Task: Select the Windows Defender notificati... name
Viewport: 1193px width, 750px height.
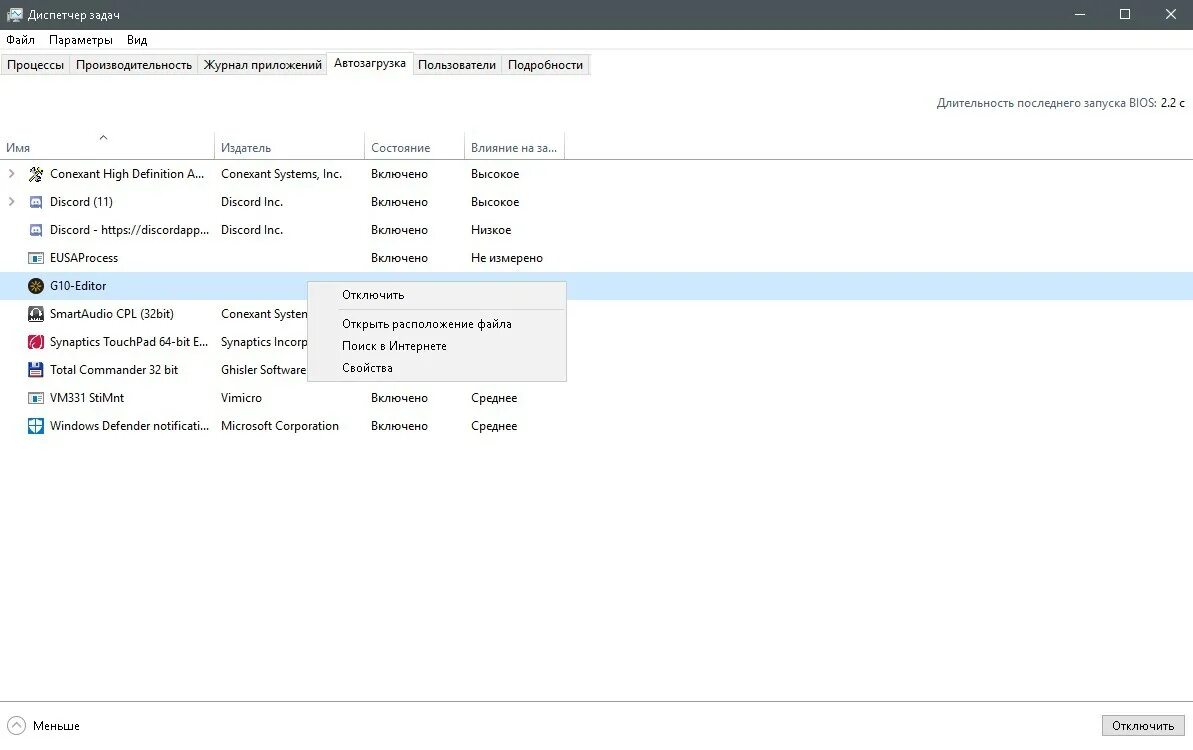Action: 129,426
